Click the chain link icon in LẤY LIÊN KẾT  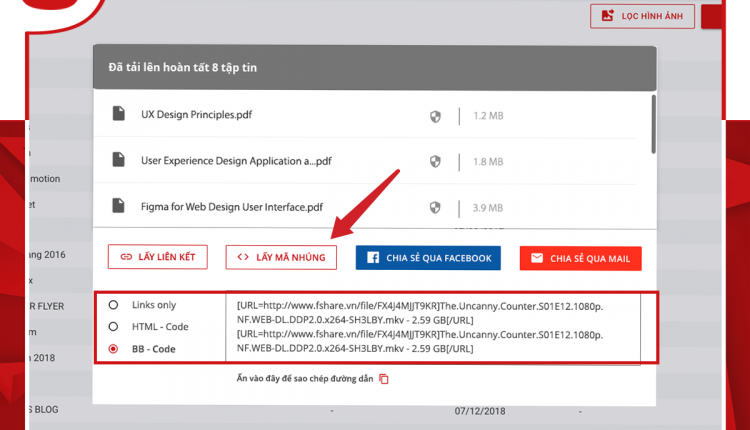126,257
